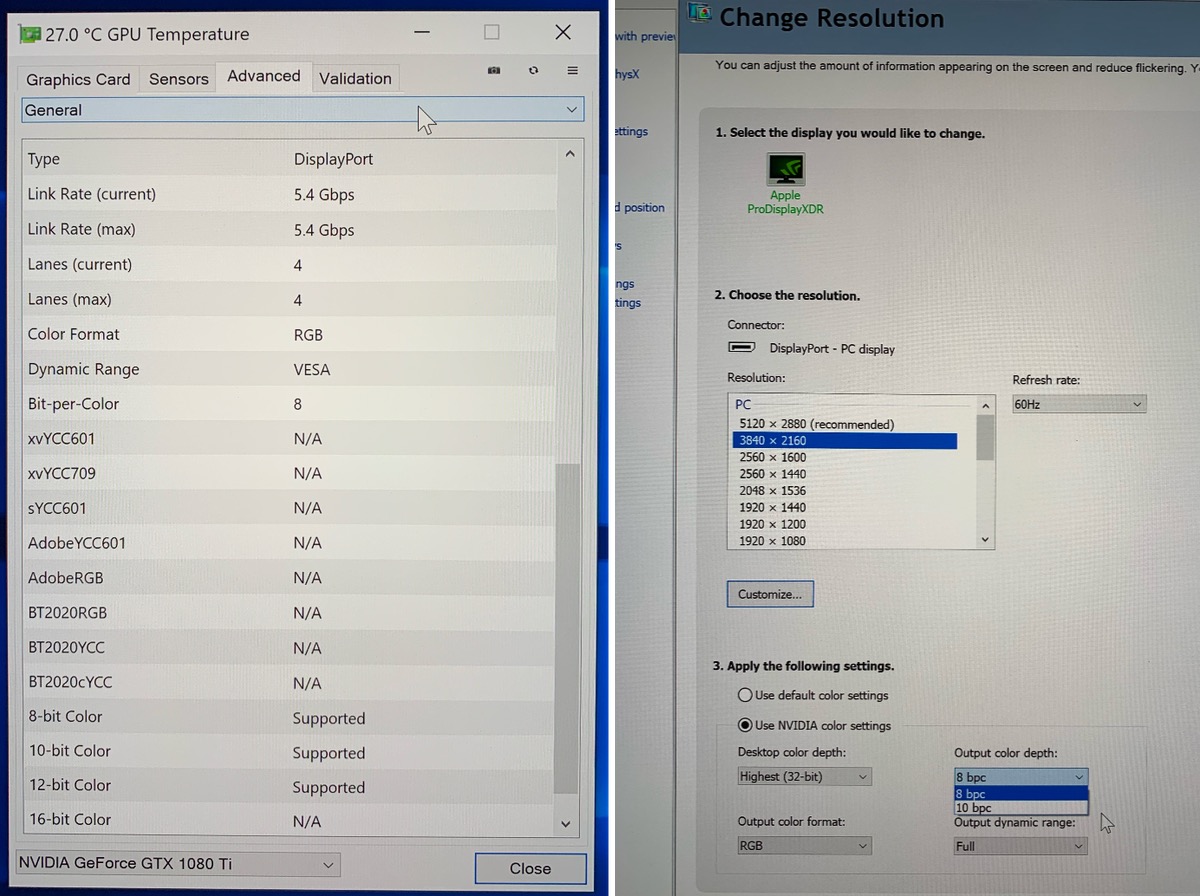Click the PC resolution group header
The image size is (1200, 896).
pos(743,406)
